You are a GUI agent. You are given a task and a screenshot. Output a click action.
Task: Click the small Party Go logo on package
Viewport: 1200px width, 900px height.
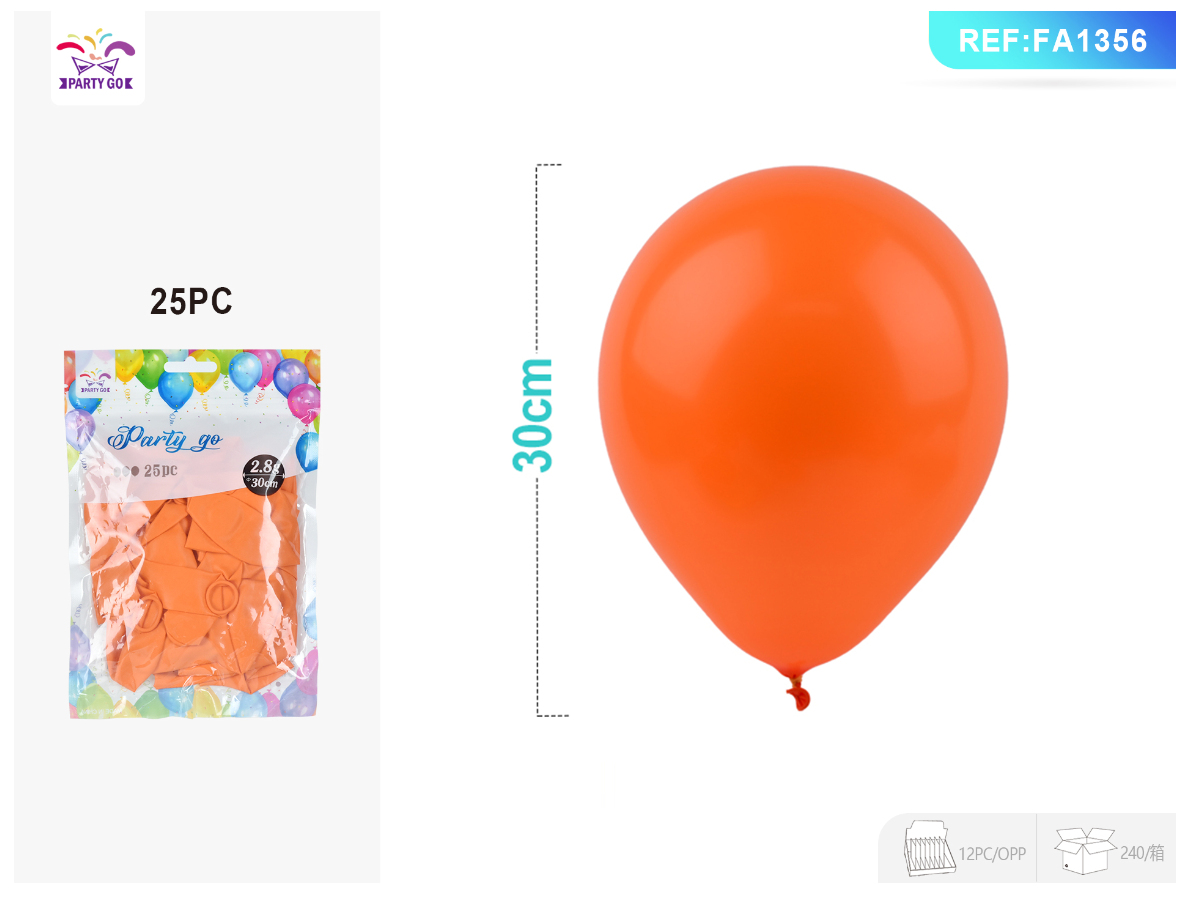(96, 380)
